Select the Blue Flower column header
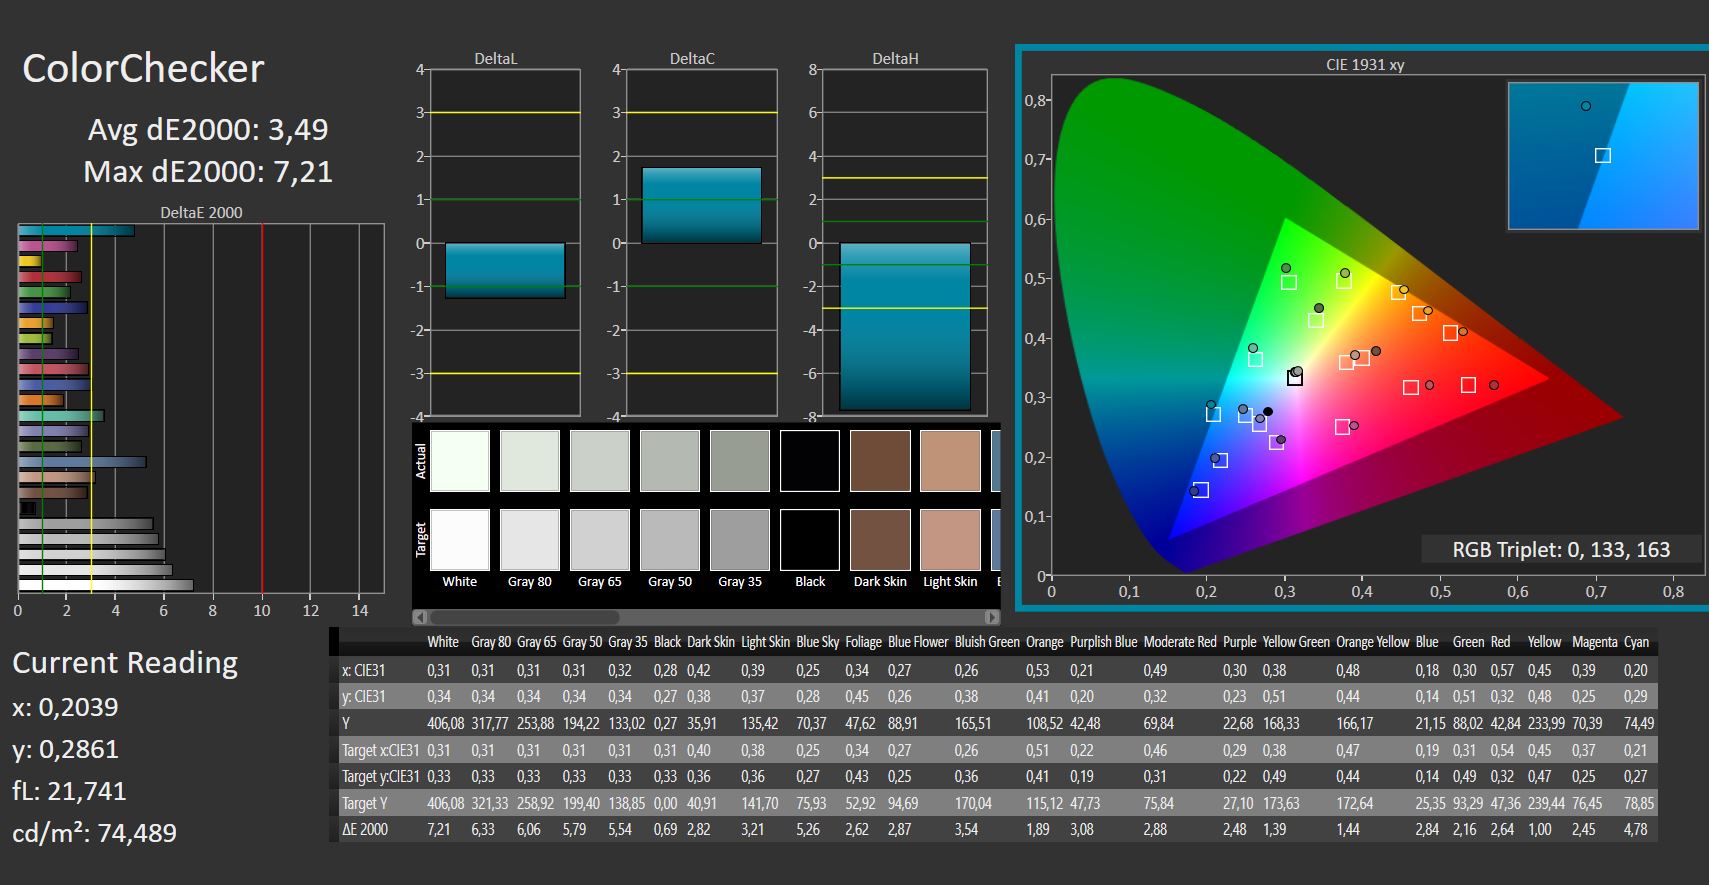Viewport: 1709px width, 885px height. point(917,642)
